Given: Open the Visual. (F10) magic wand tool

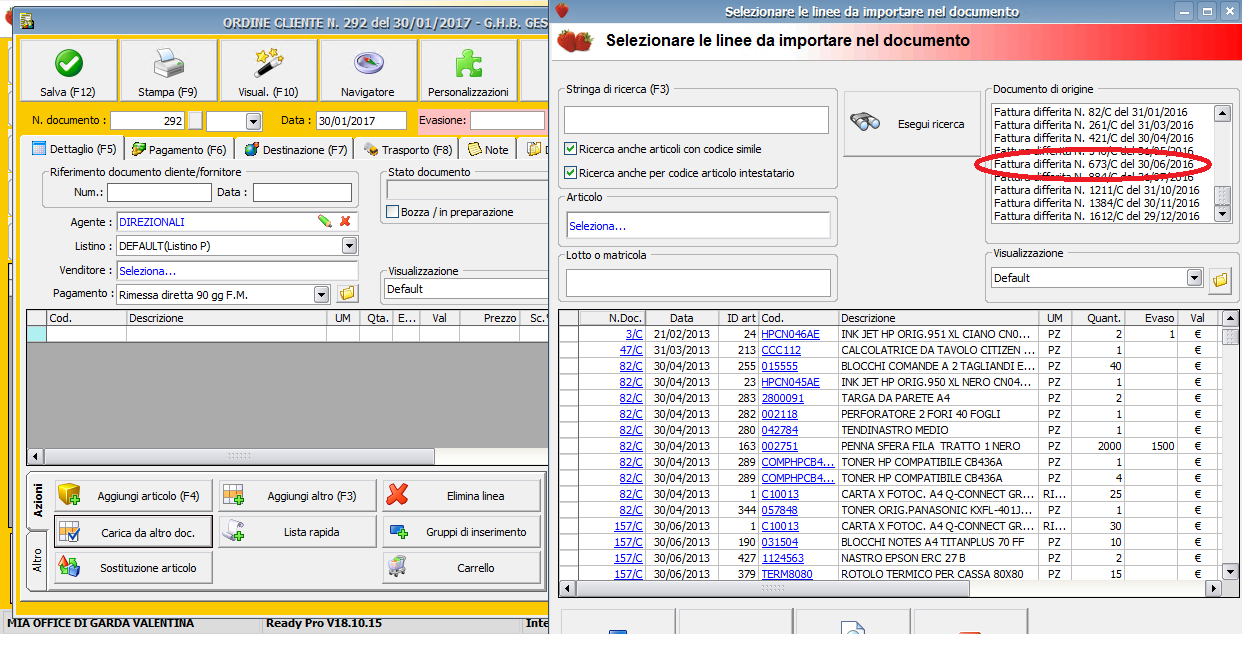Looking at the screenshot, I should click(x=268, y=64).
